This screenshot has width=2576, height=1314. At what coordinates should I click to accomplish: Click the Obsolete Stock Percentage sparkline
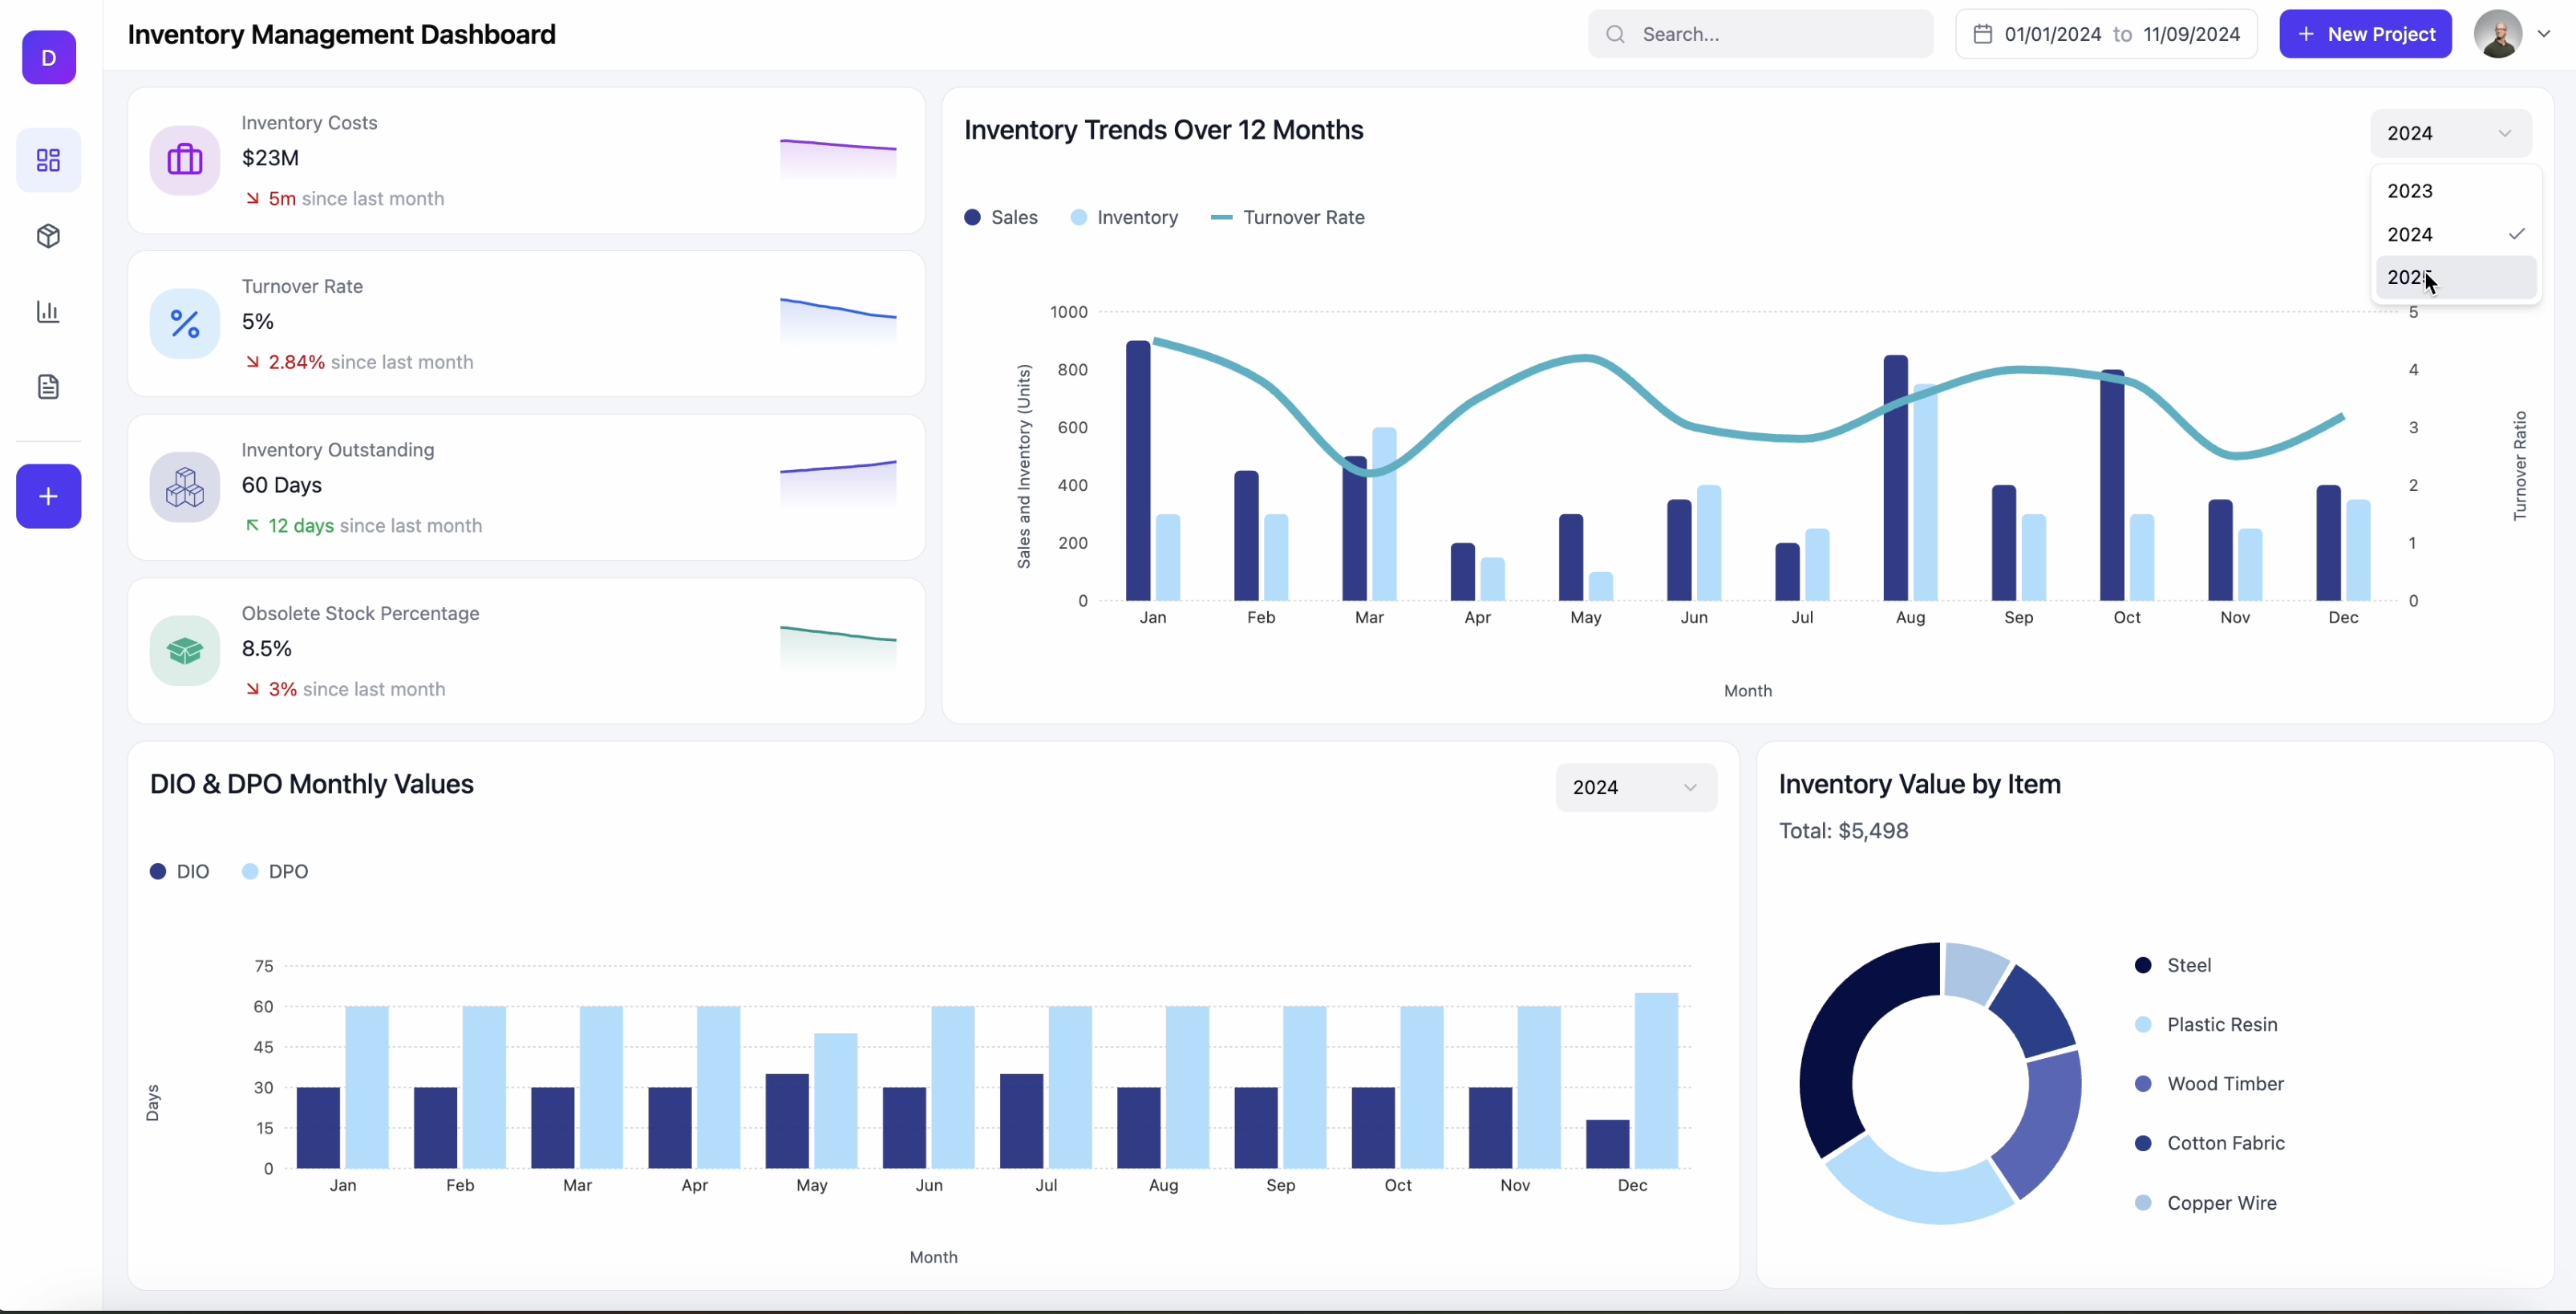point(838,647)
